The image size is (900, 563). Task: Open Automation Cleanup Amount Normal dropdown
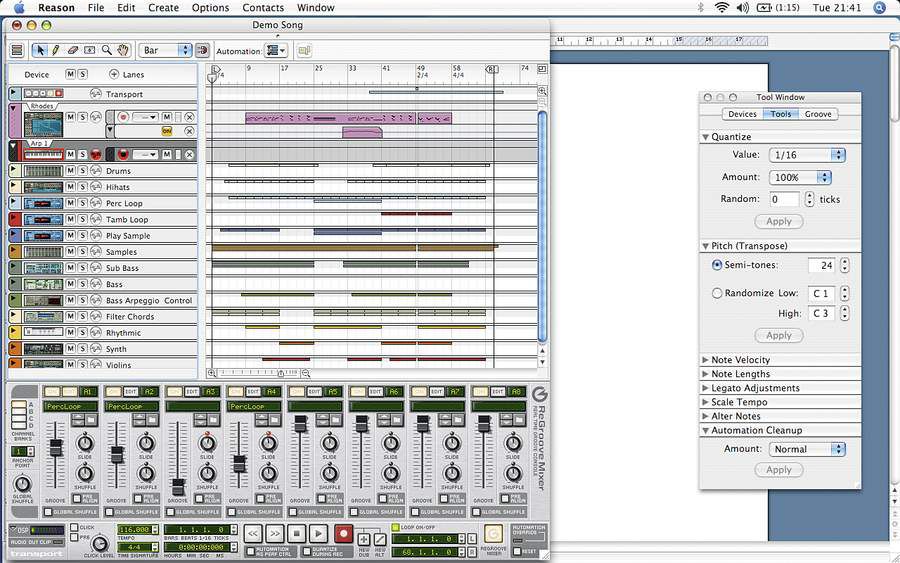pyautogui.click(x=807, y=449)
